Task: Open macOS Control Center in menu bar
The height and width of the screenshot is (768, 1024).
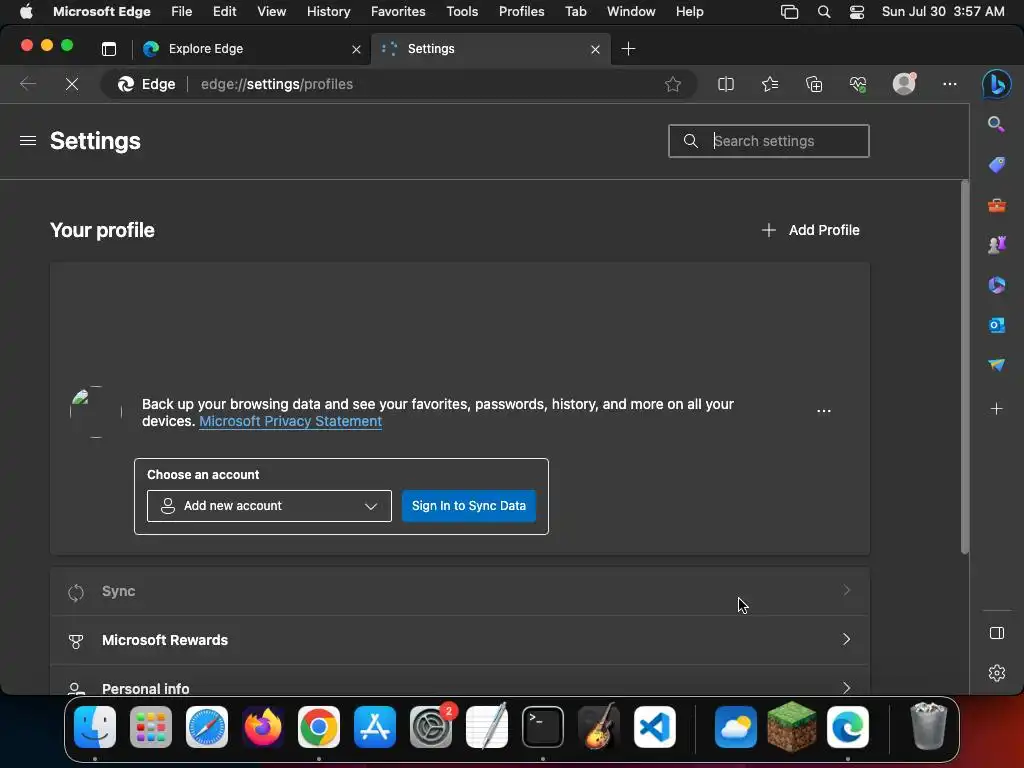Action: (857, 12)
